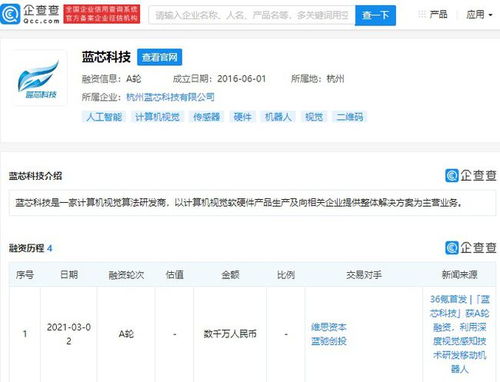Select the 人工智能 tag
The image size is (500, 382).
tap(104, 117)
